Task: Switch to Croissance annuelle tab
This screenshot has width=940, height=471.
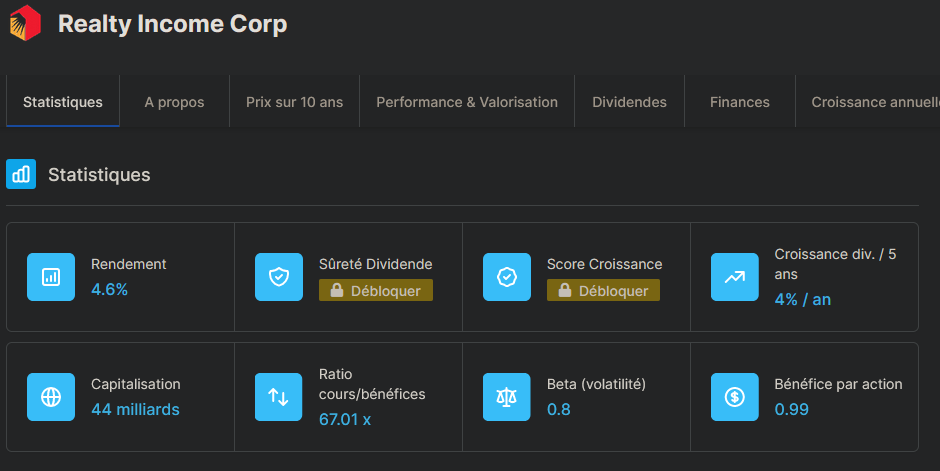Action: pyautogui.click(x=868, y=102)
